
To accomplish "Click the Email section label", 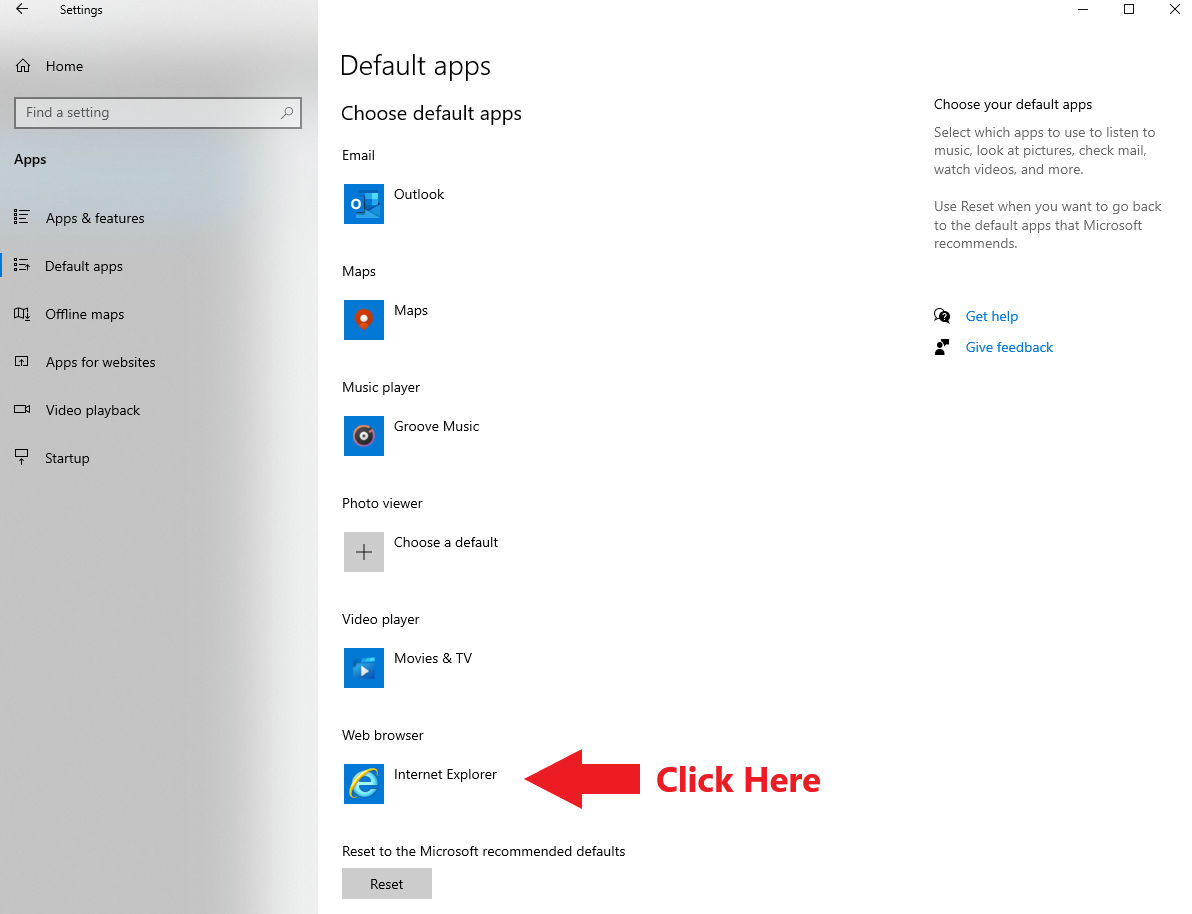I will (x=358, y=155).
